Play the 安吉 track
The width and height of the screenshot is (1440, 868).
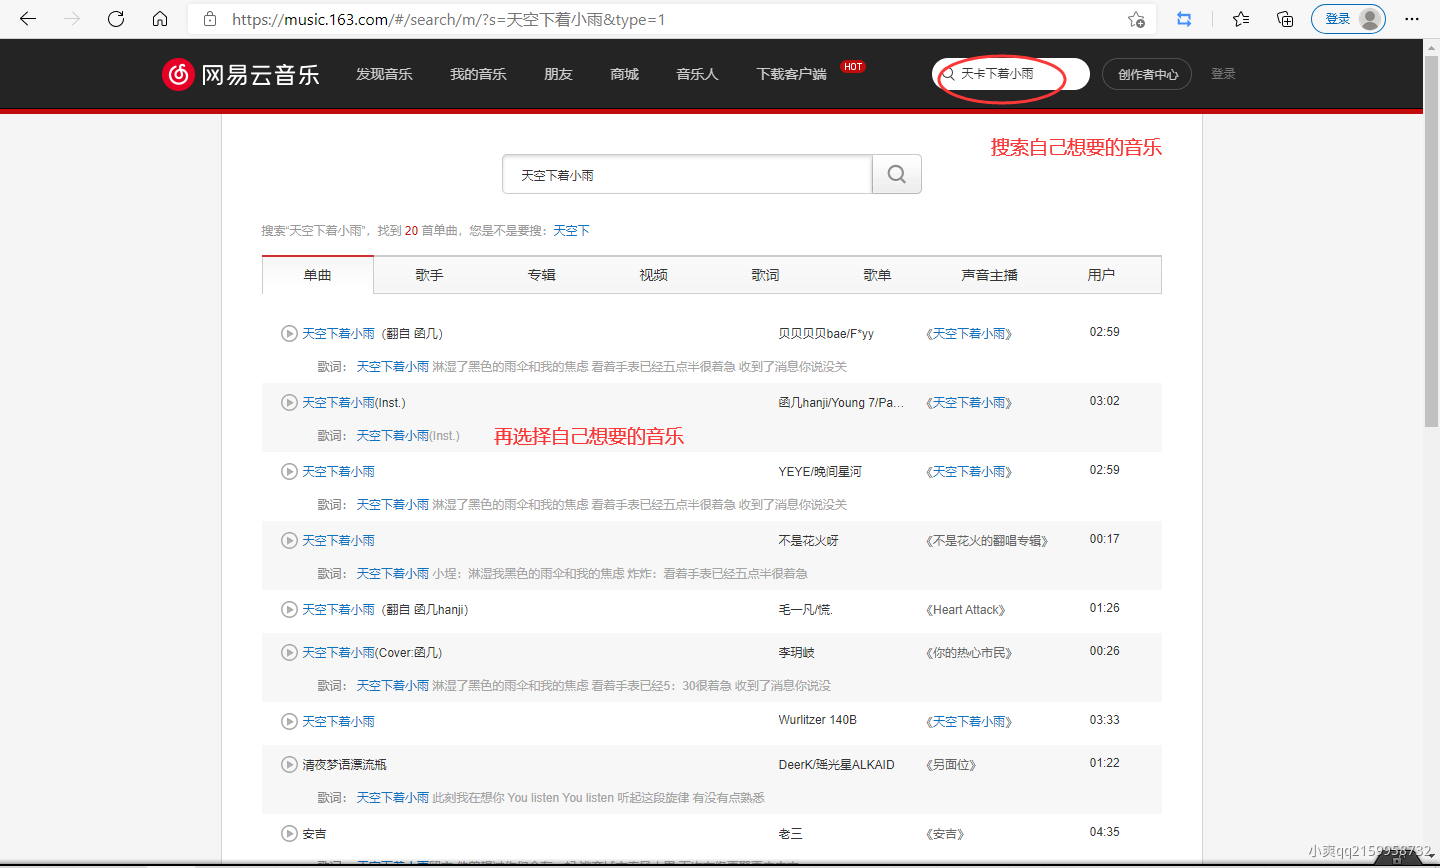click(289, 833)
